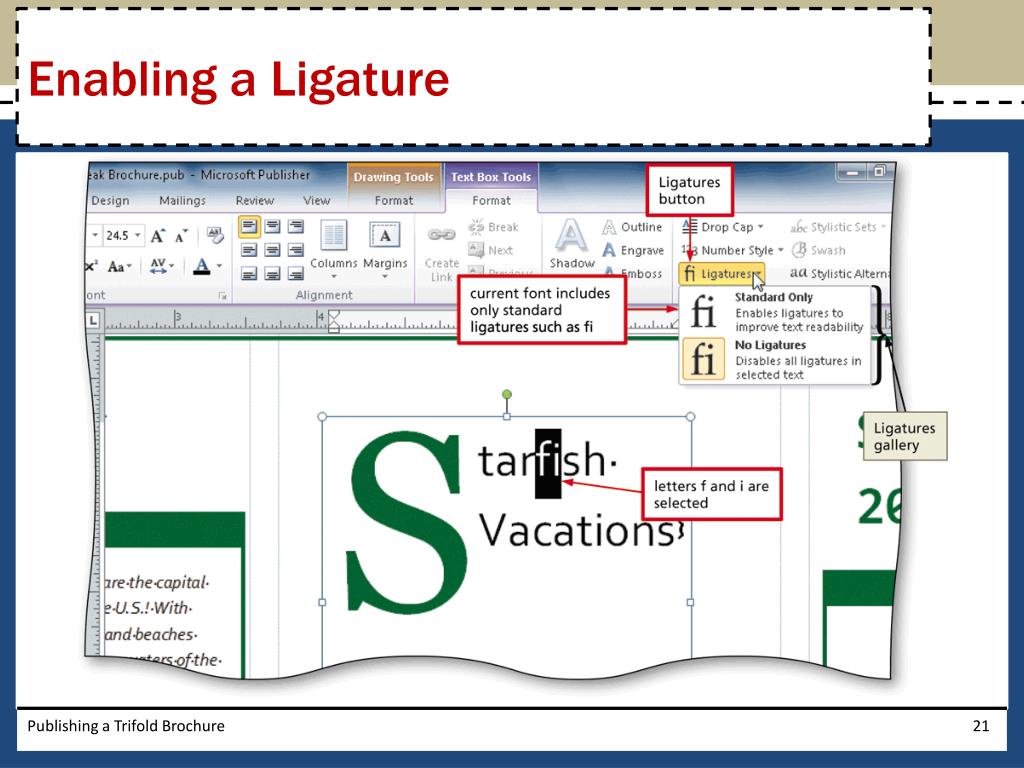Restore down the Publisher window
The image size is (1024, 768).
click(879, 172)
